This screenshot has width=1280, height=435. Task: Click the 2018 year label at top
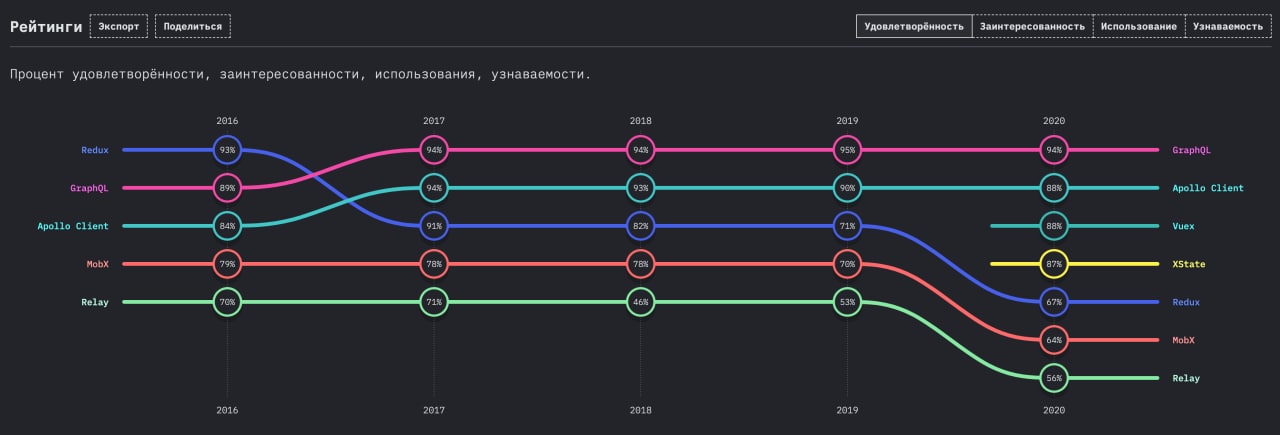pos(641,121)
